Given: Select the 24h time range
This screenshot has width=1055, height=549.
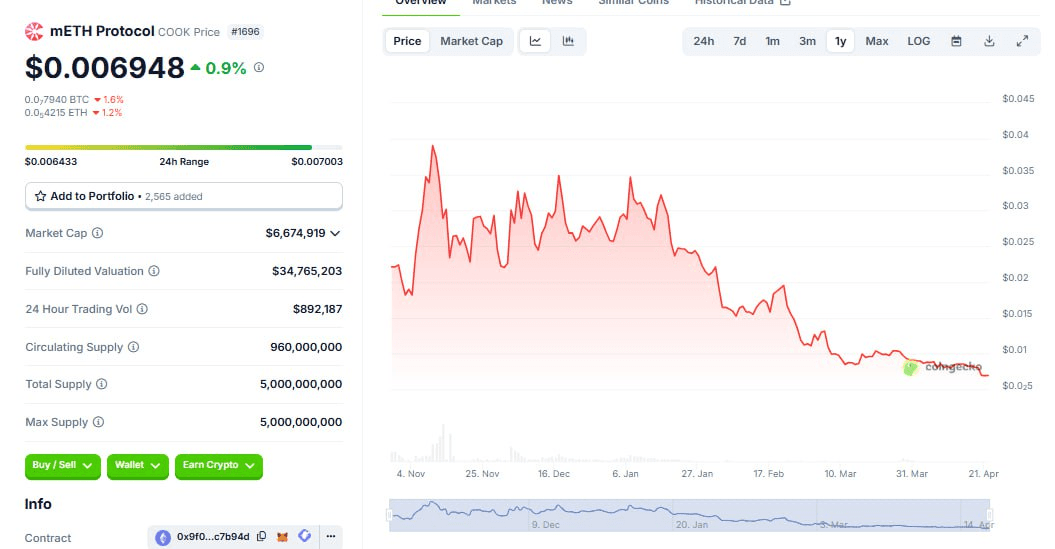Looking at the screenshot, I should 703,41.
